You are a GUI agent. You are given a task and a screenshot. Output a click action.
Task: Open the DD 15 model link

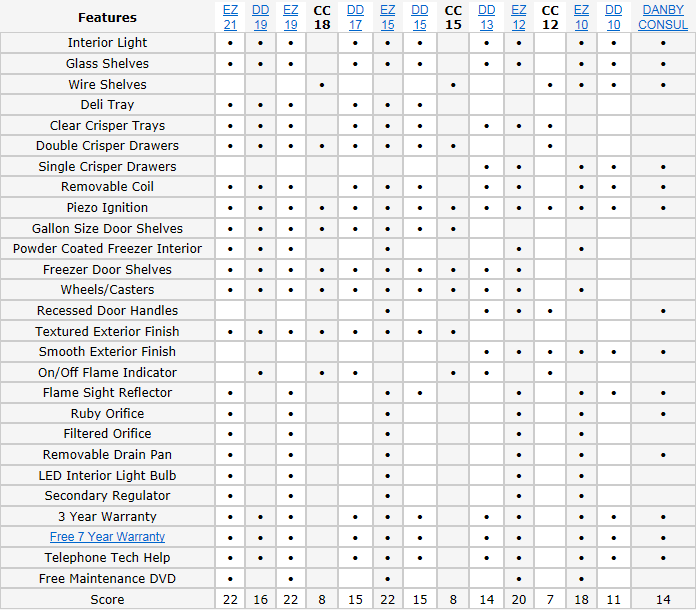point(420,17)
